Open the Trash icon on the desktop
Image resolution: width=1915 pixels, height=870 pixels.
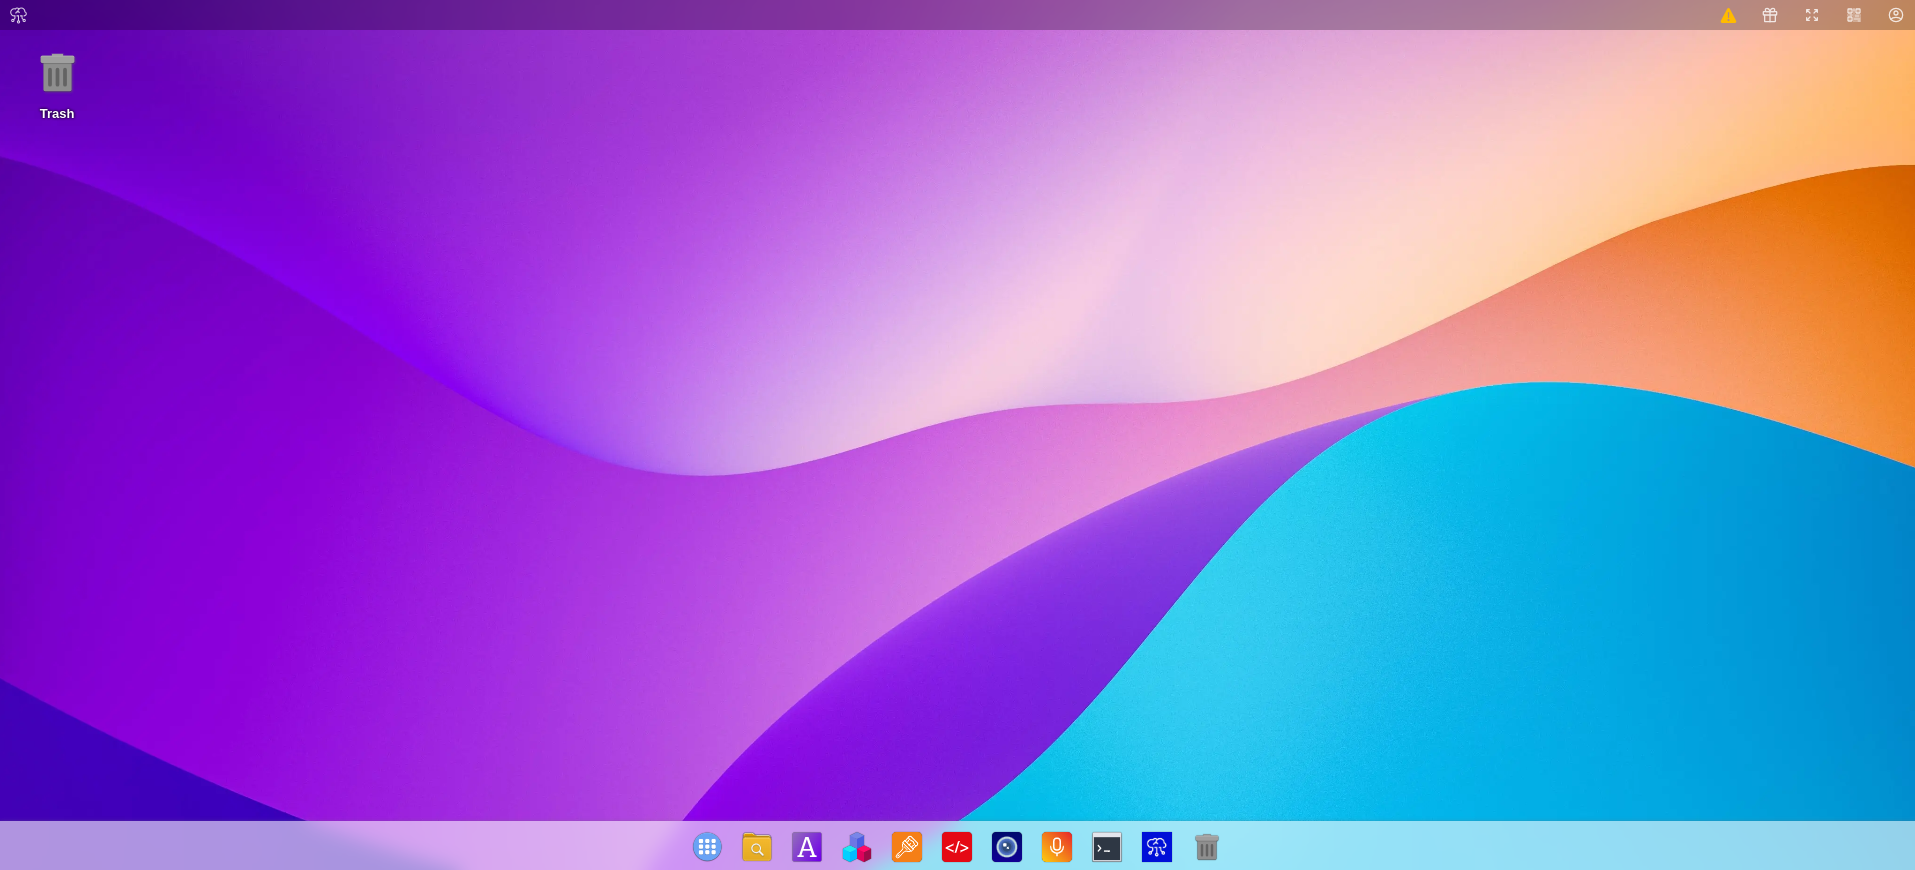pos(57,73)
